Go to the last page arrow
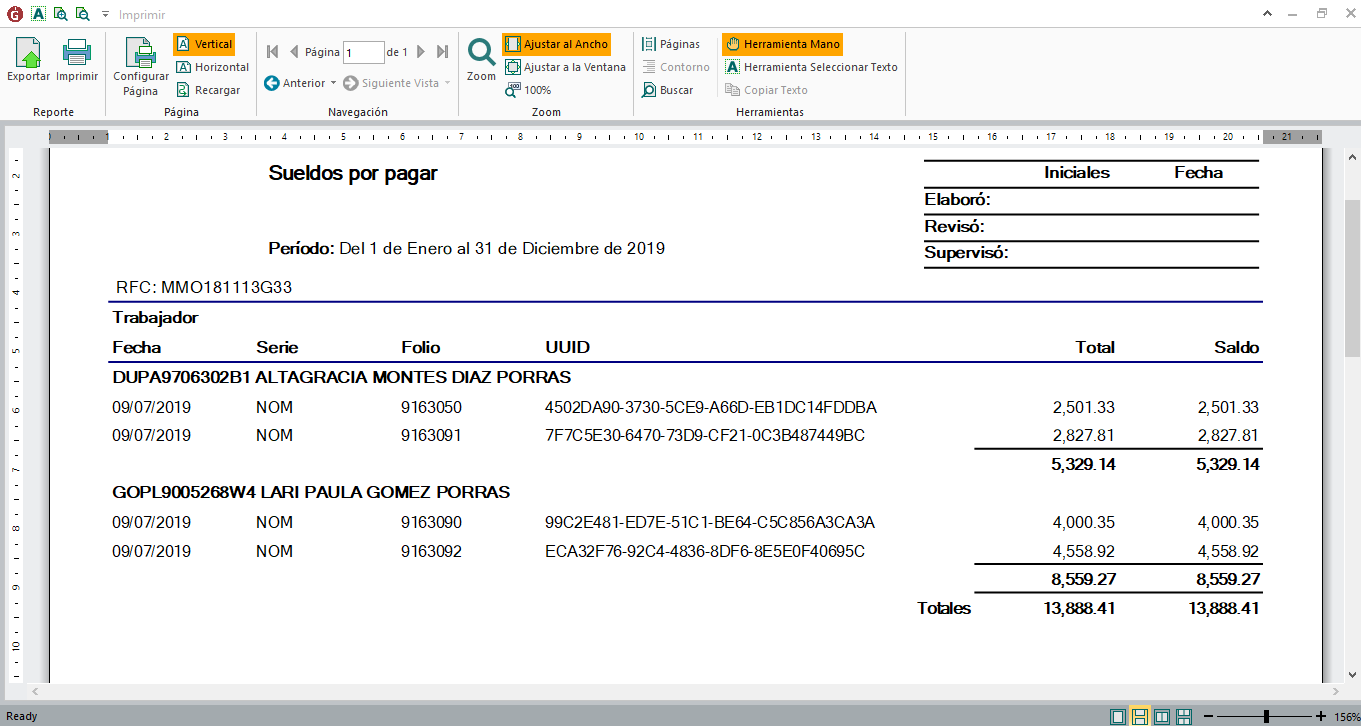 (443, 52)
